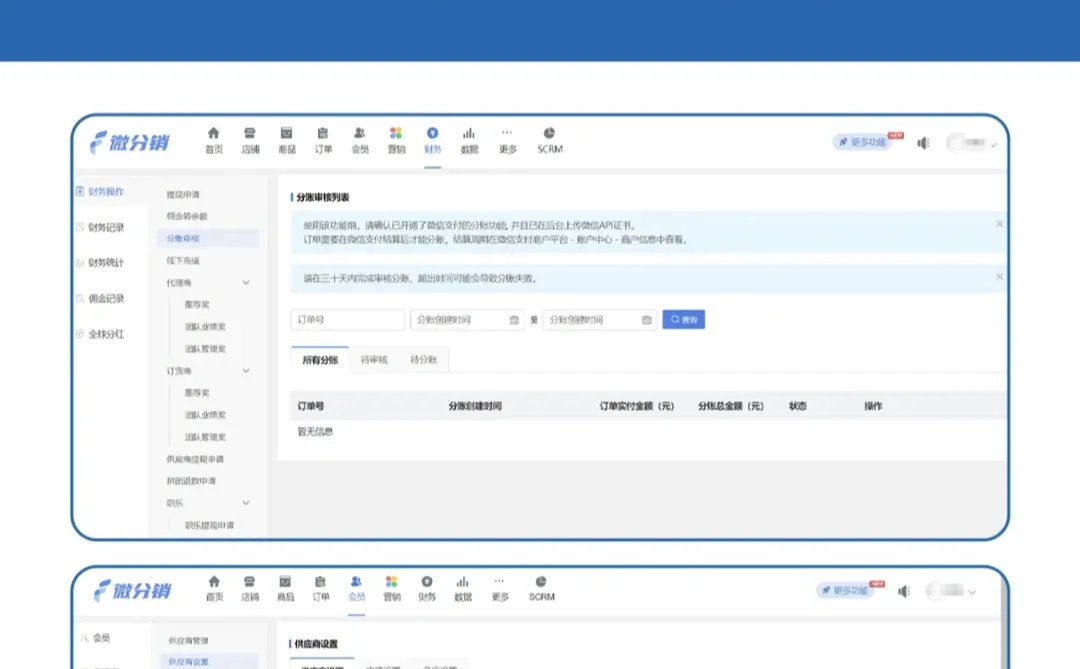Open 分账审核 submenu item
The width and height of the screenshot is (1080, 669).
click(208, 238)
